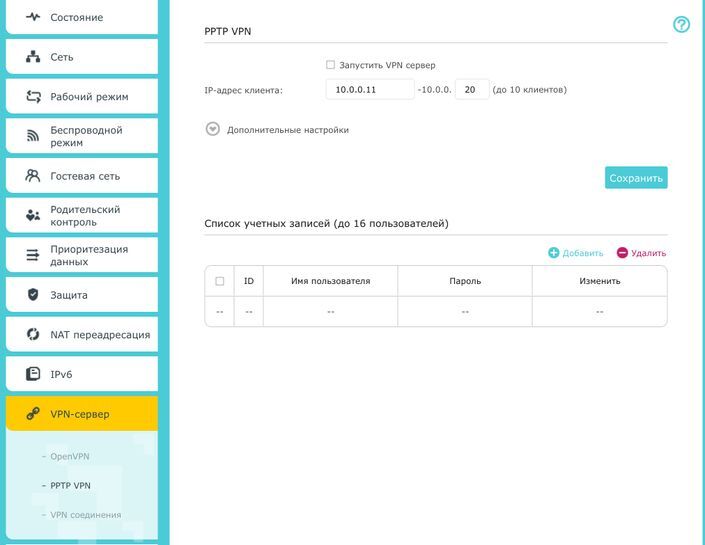The width and height of the screenshot is (705, 545).
Task: Click the IPv6 sidebar icon
Action: click(x=33, y=374)
